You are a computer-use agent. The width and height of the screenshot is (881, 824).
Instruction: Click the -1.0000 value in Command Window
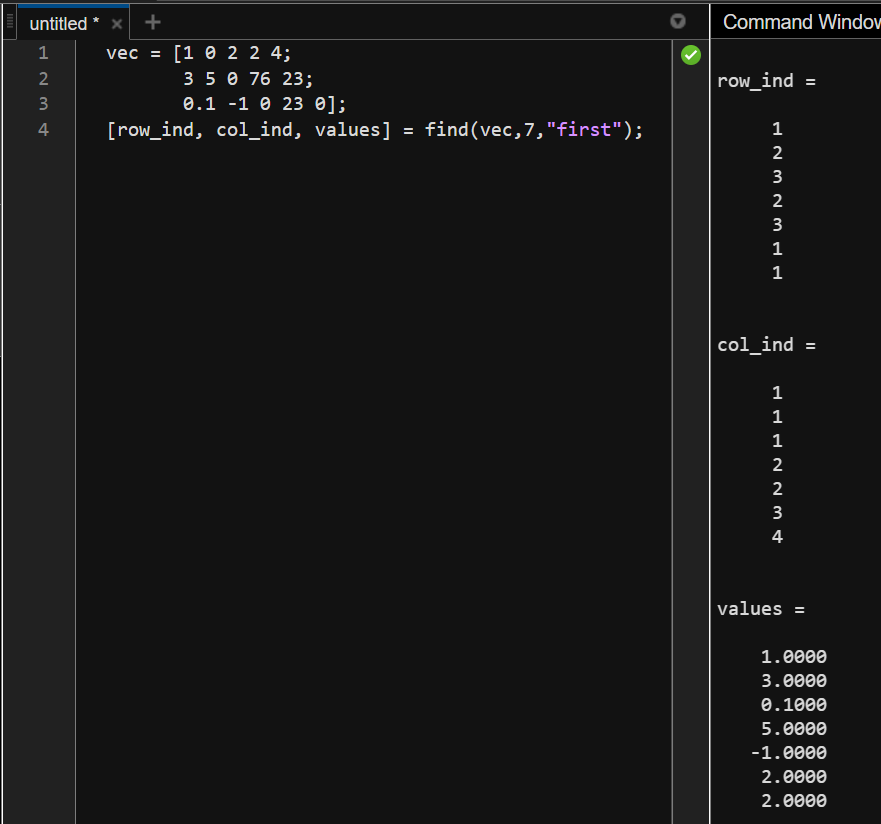[x=788, y=753]
